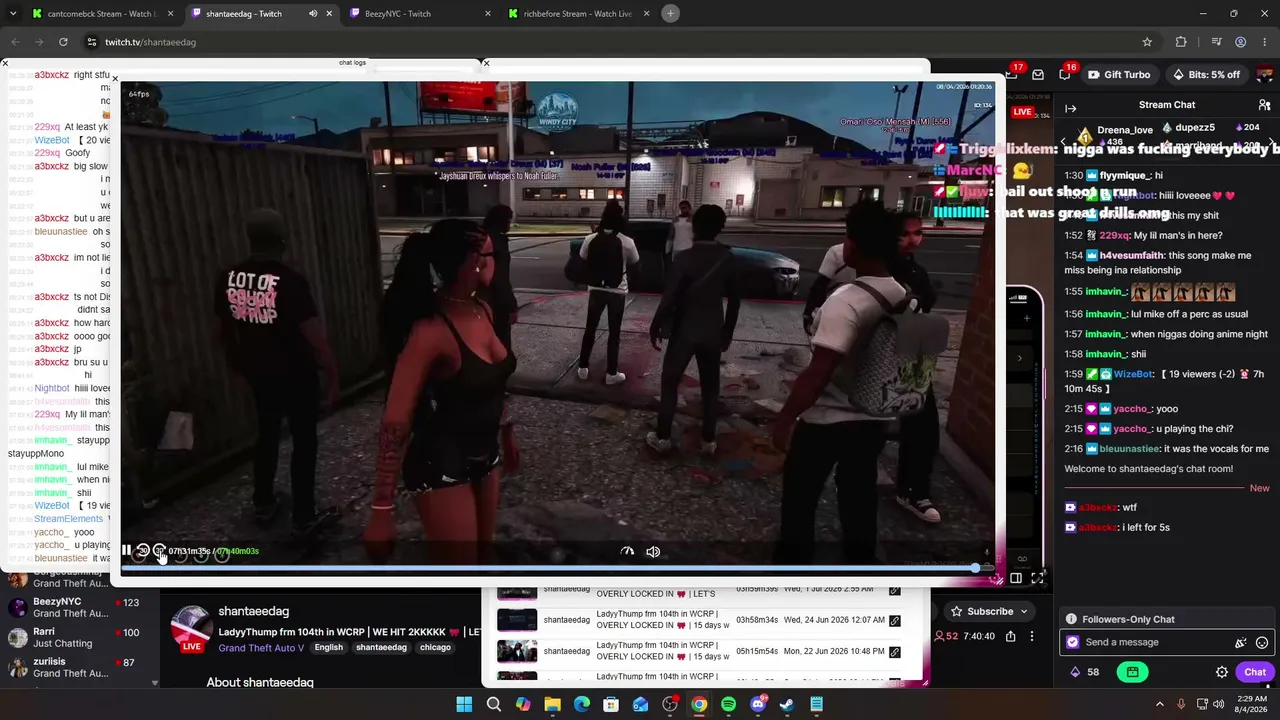Reload the page
This screenshot has height=720, width=1280.
point(63,42)
